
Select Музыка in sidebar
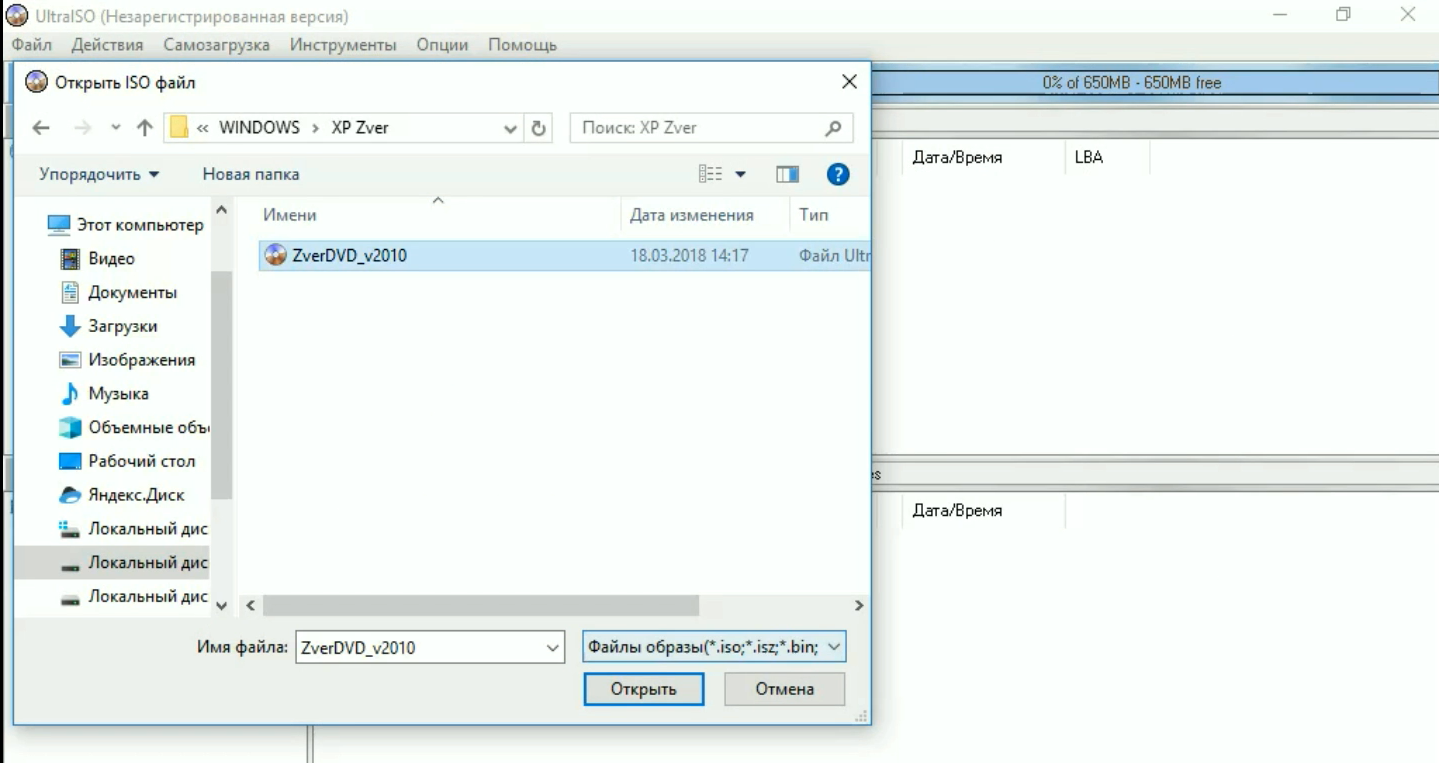pyautogui.click(x=105, y=394)
